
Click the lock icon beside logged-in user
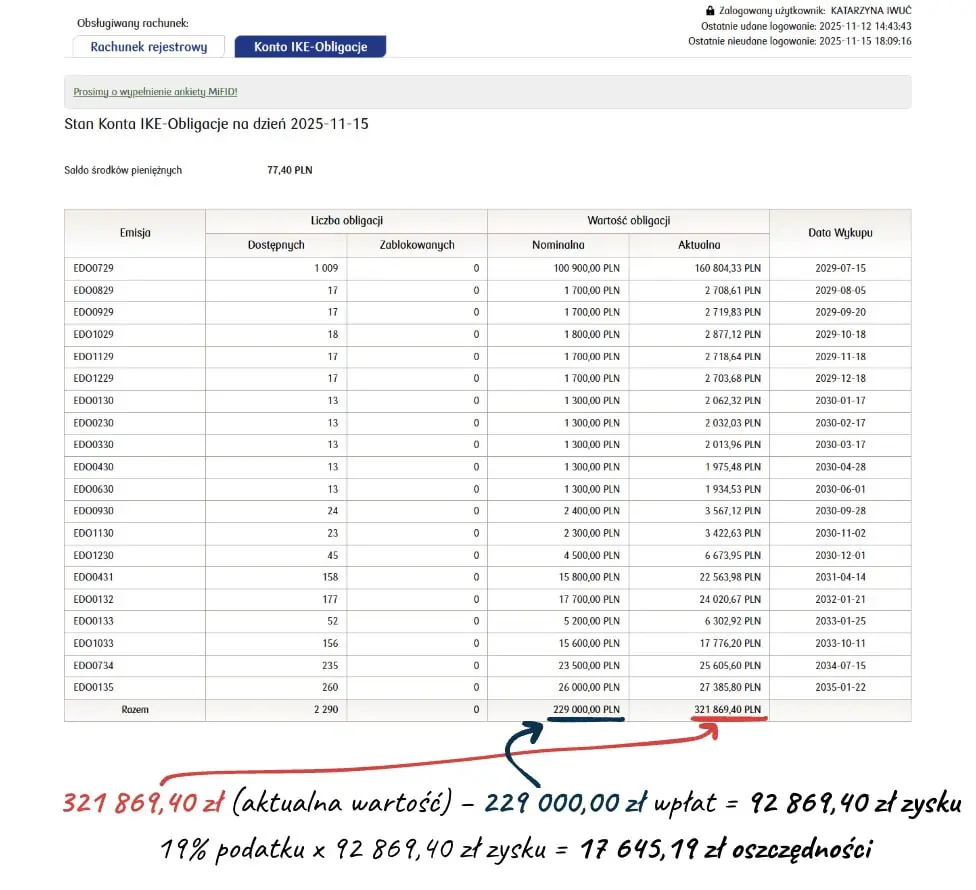[x=711, y=10]
